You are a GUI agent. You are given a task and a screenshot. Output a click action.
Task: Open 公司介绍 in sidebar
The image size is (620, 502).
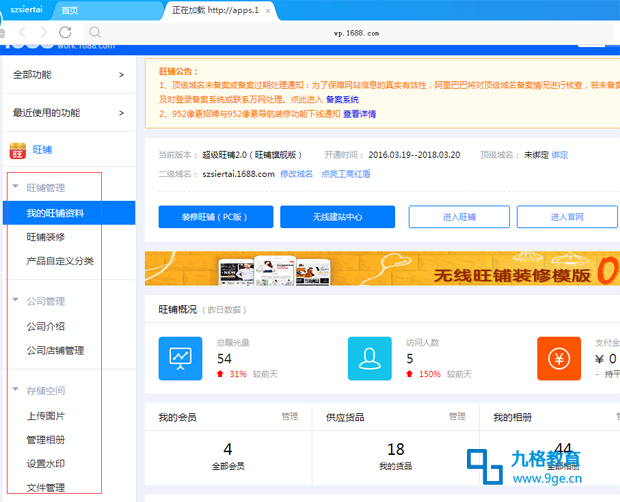click(45, 326)
